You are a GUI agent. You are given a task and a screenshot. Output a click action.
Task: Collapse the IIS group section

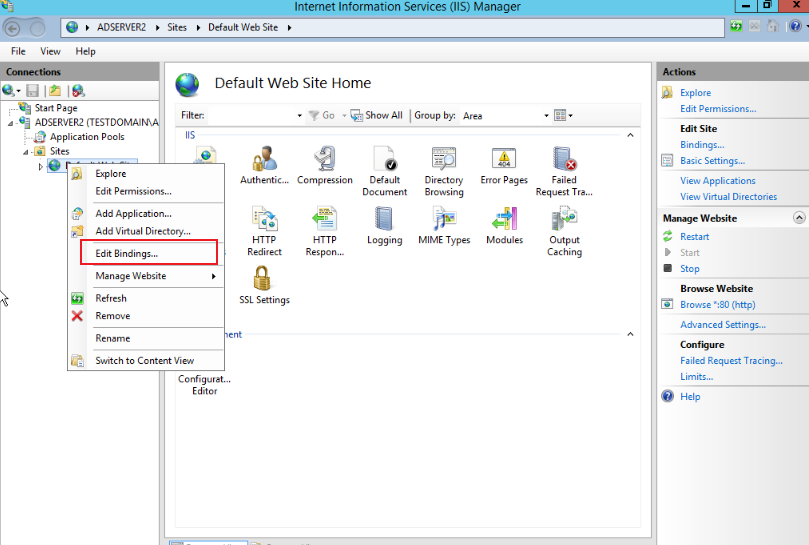click(x=630, y=135)
